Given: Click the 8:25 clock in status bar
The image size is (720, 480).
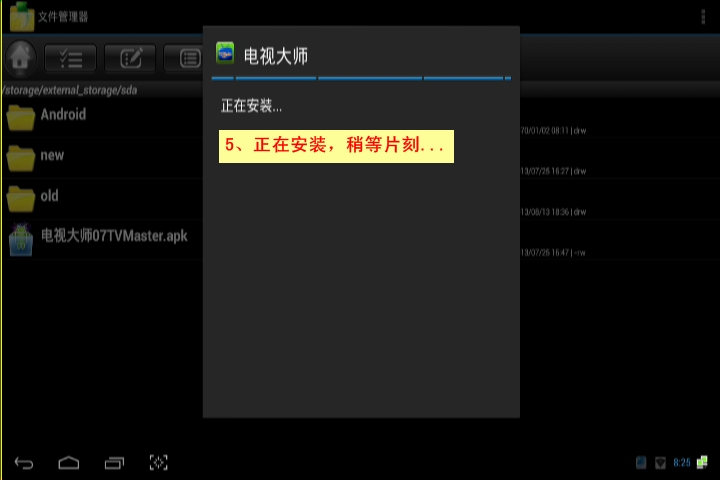Looking at the screenshot, I should (x=682, y=463).
